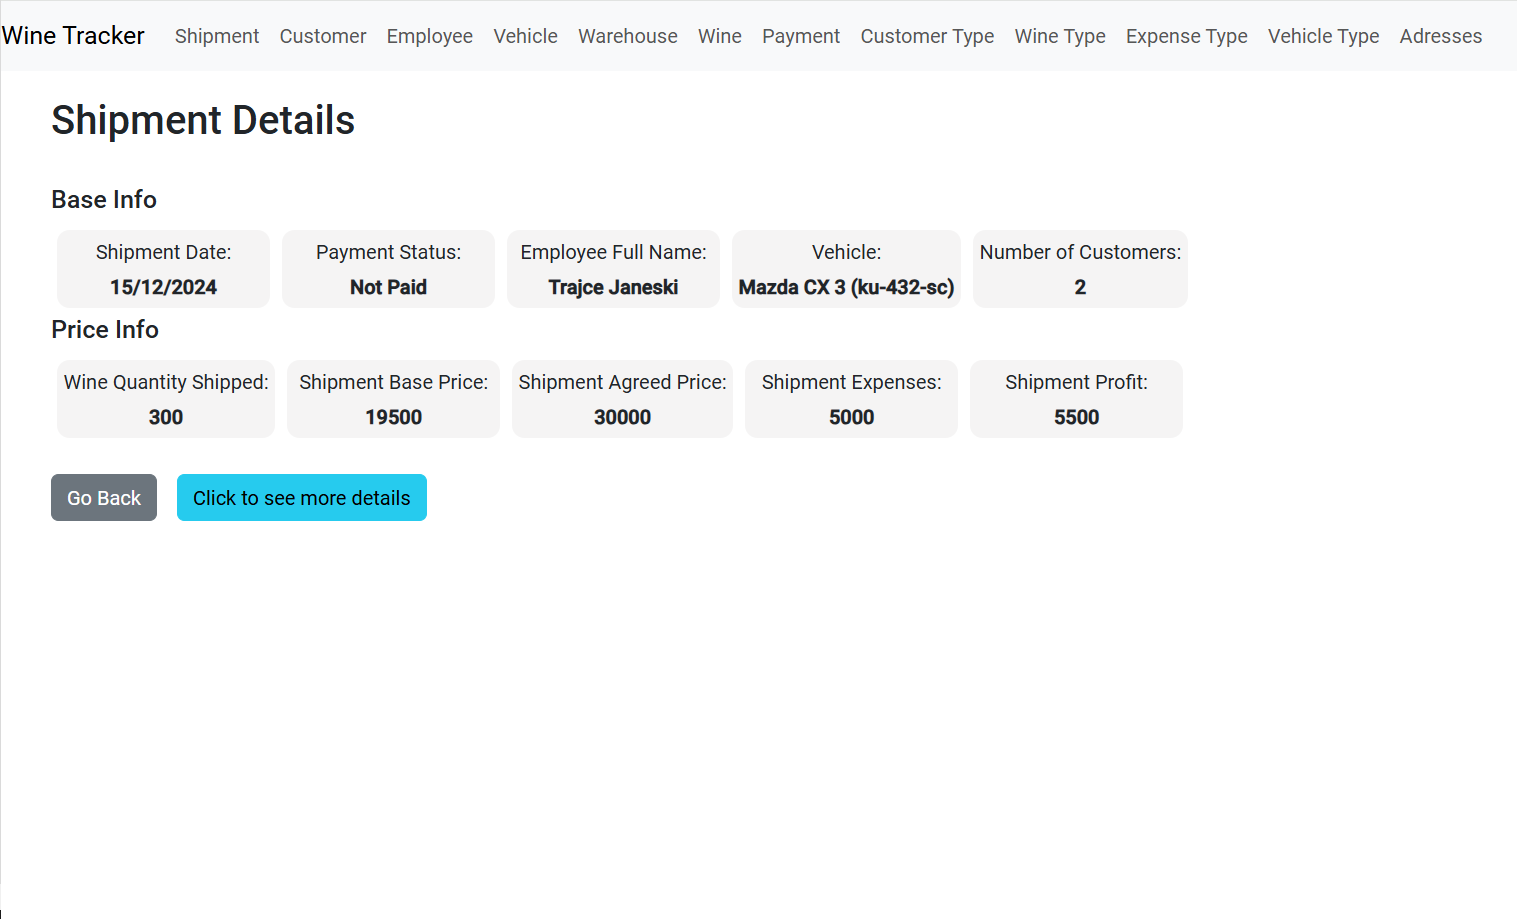
Task: Go to the Customer page
Action: 323,36
